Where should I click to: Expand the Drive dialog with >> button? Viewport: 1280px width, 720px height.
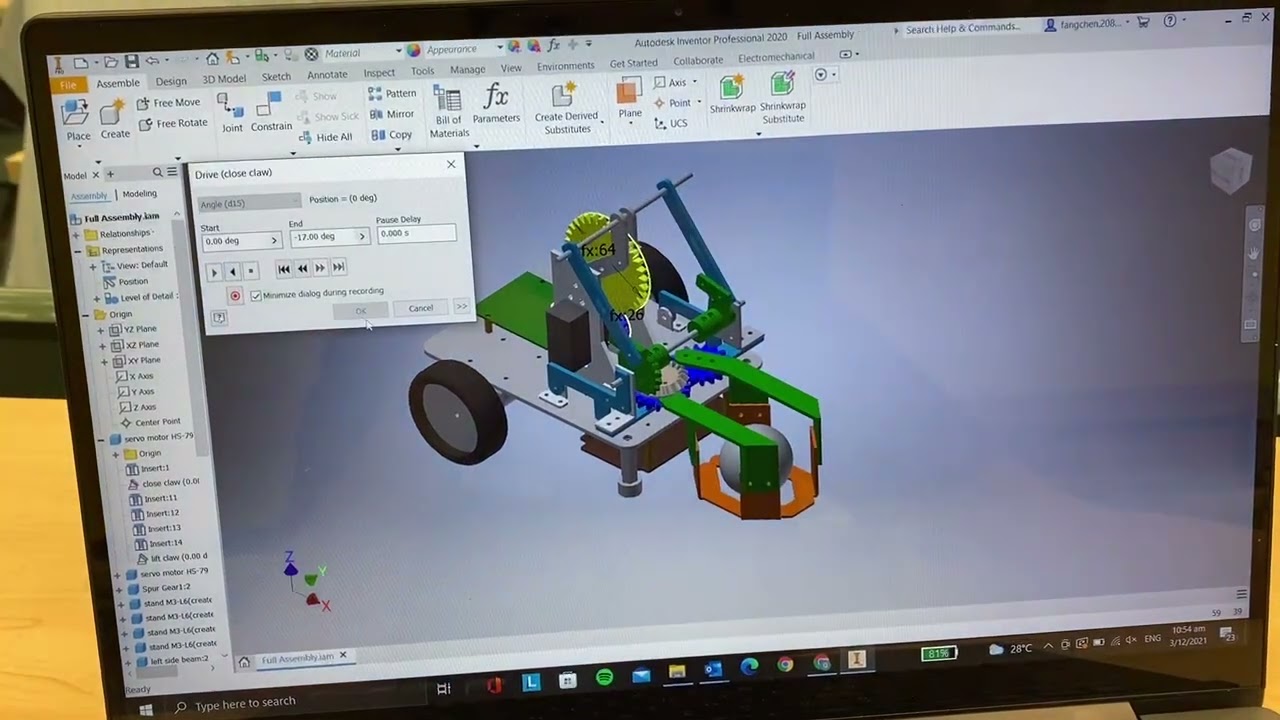[x=461, y=306]
